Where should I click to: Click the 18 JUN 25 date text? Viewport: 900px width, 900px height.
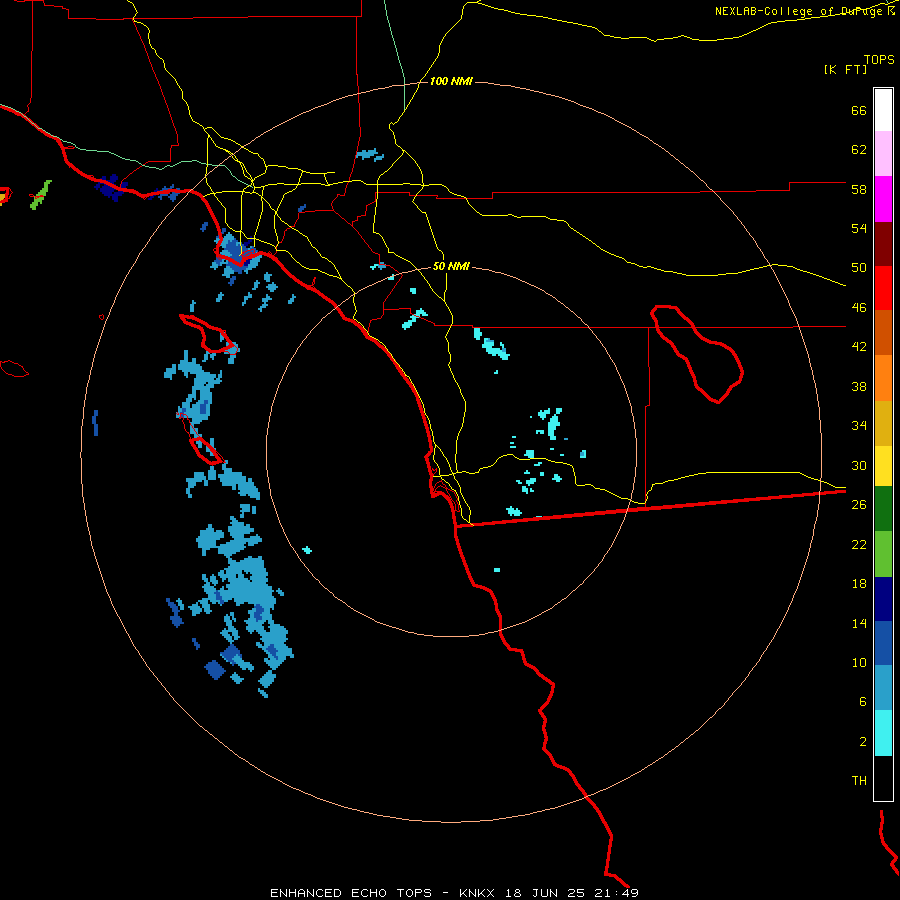tap(545, 893)
